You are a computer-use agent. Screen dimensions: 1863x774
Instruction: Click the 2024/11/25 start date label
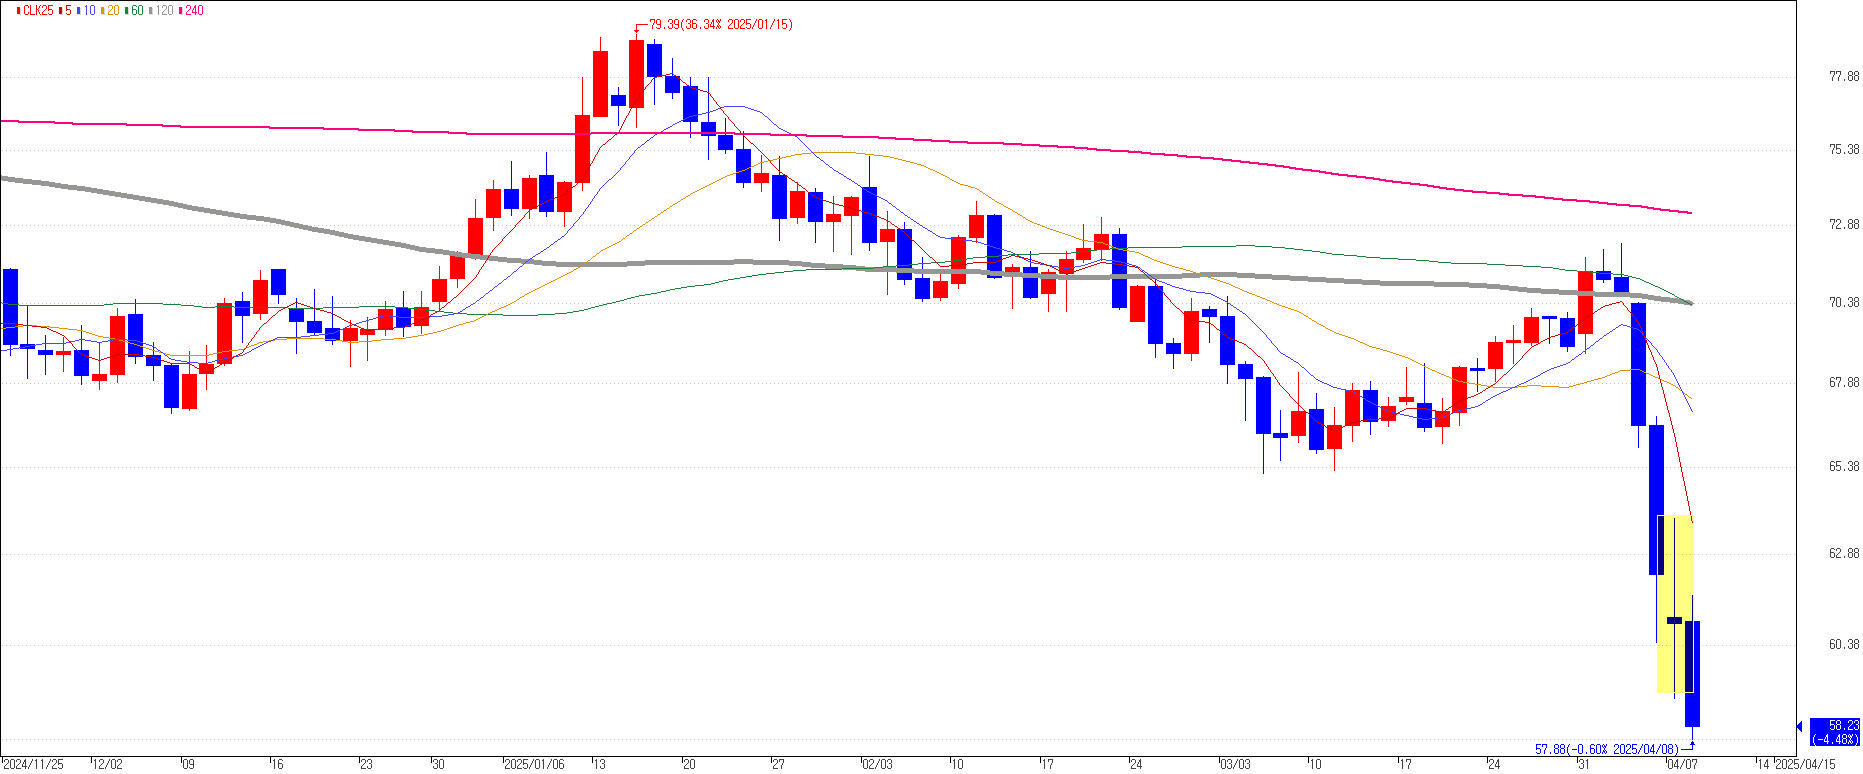[33, 764]
